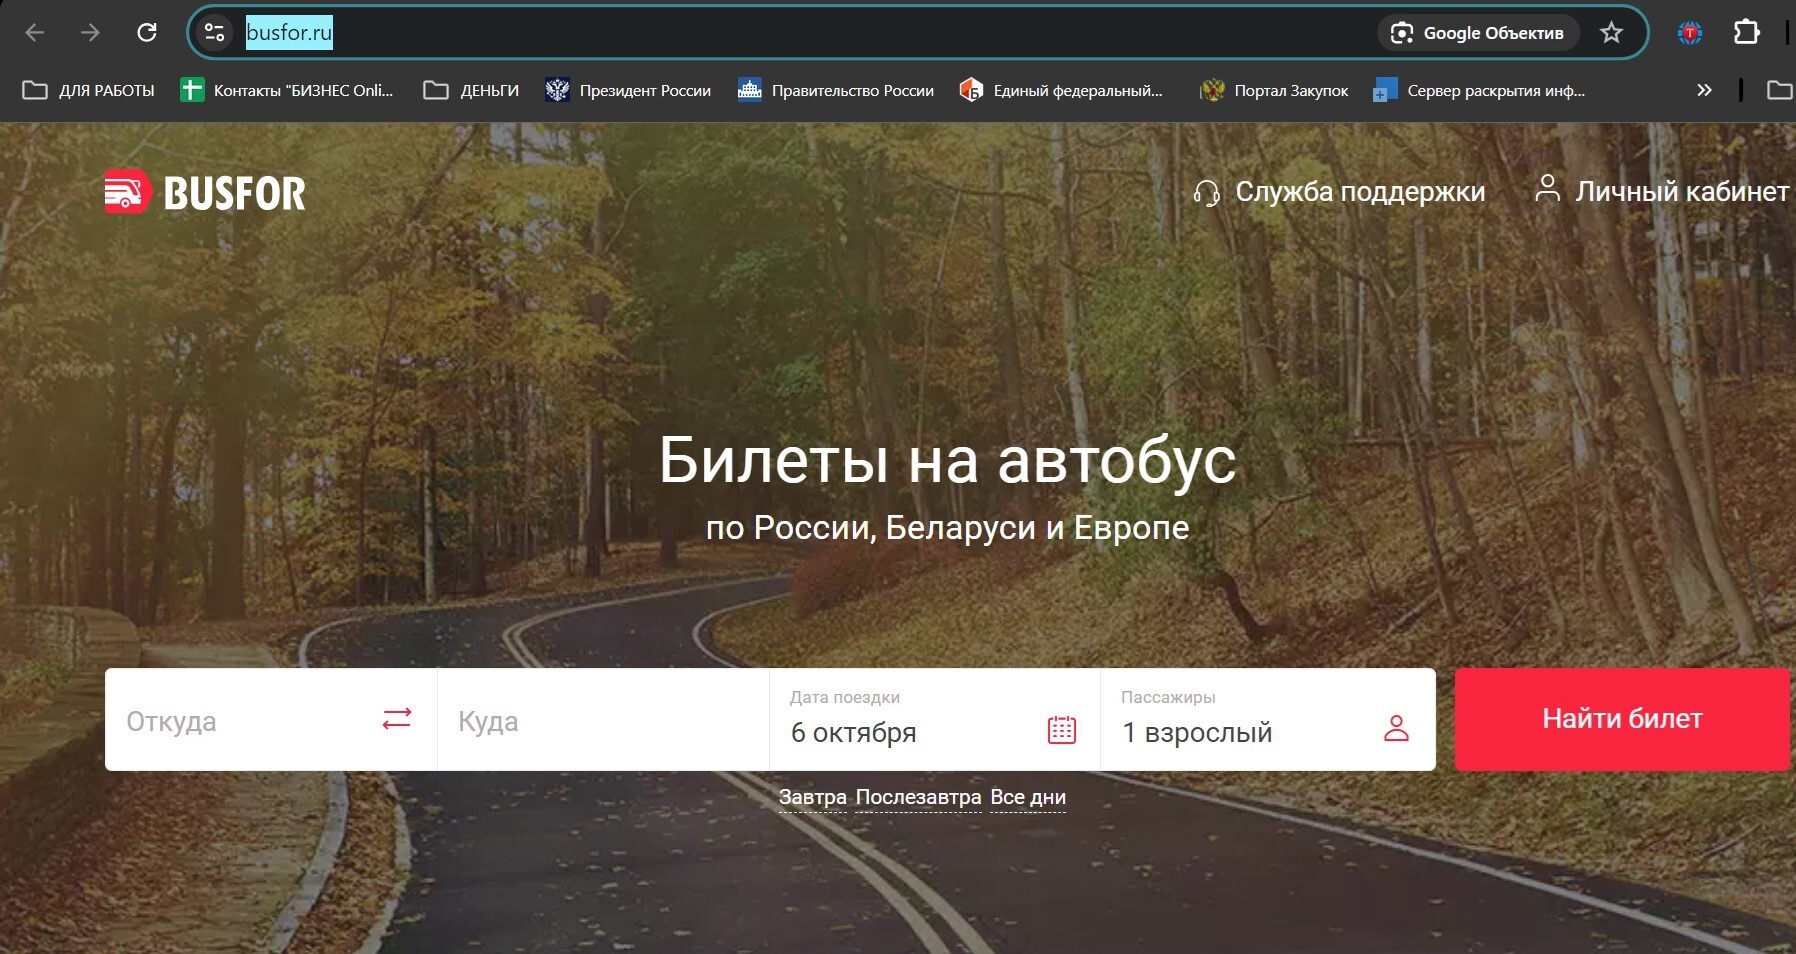1796x954 pixels.
Task: Focus the Куда destination field
Action: click(603, 720)
